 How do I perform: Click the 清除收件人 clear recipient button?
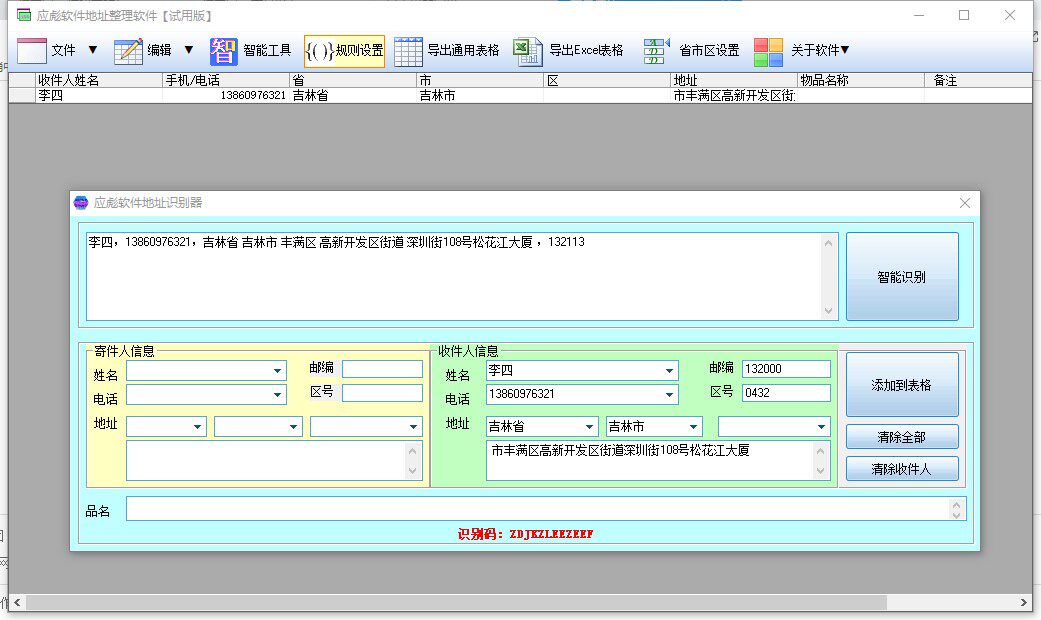click(x=901, y=467)
